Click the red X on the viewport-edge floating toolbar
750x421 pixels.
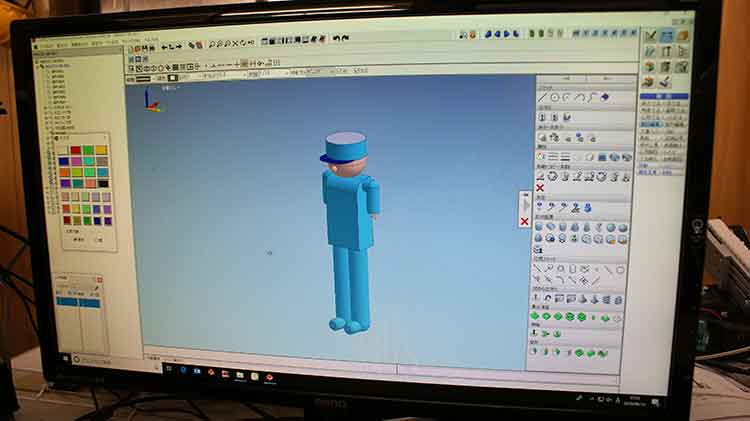[x=525, y=221]
